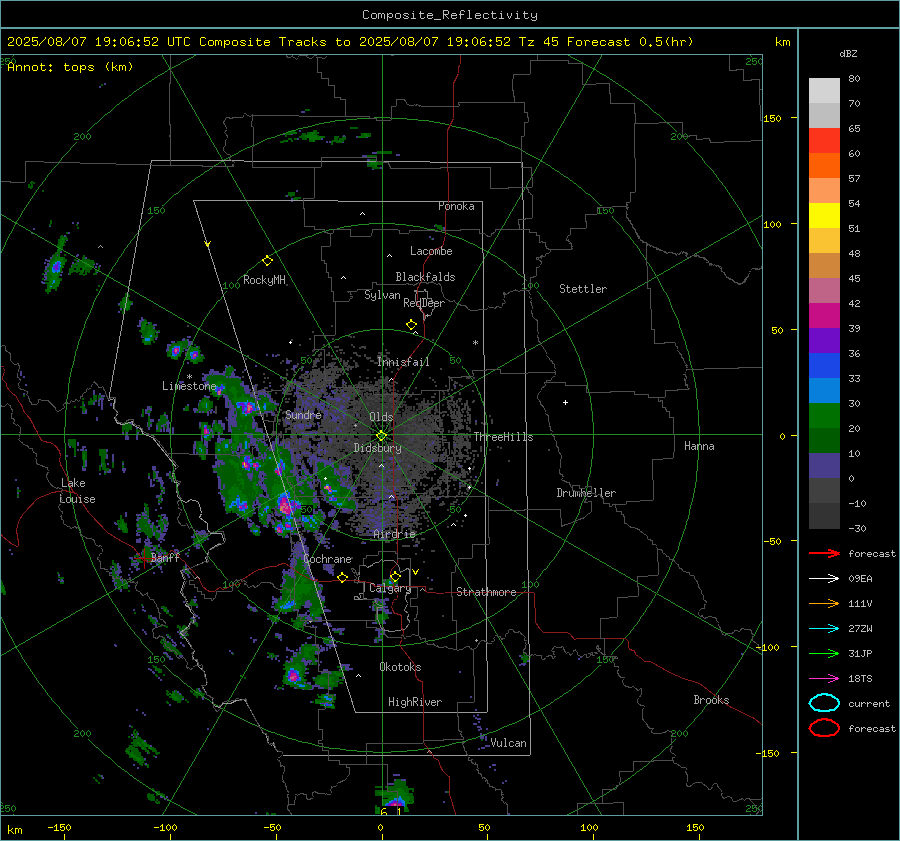Pick the light gray swatch beside 80 dBZ
The image size is (900, 841).
824,91
